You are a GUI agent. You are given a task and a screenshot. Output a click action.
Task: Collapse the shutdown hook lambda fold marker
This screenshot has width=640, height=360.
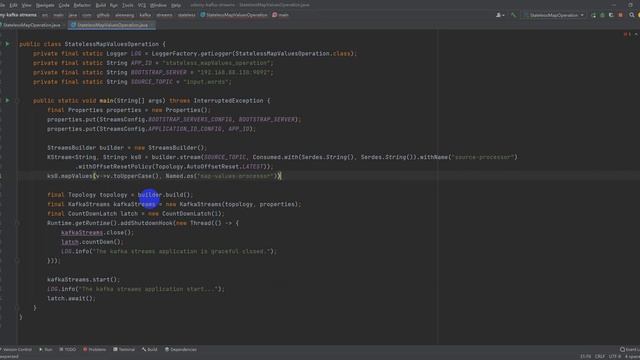18,223
